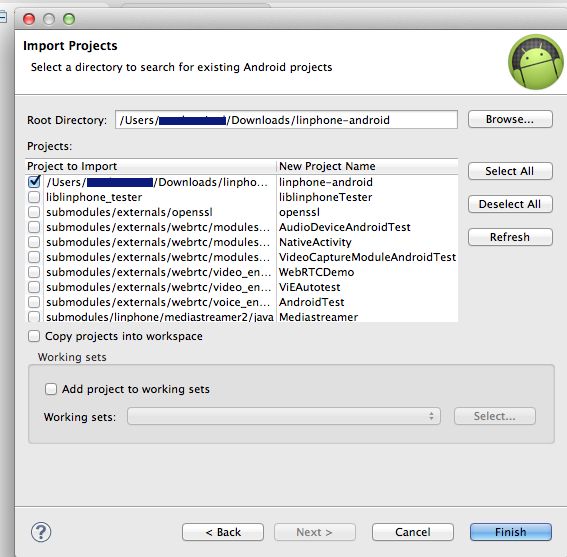Select the submodules/linphone/mediastreamer2/java path row
This screenshot has width=567, height=557.
tap(160, 317)
